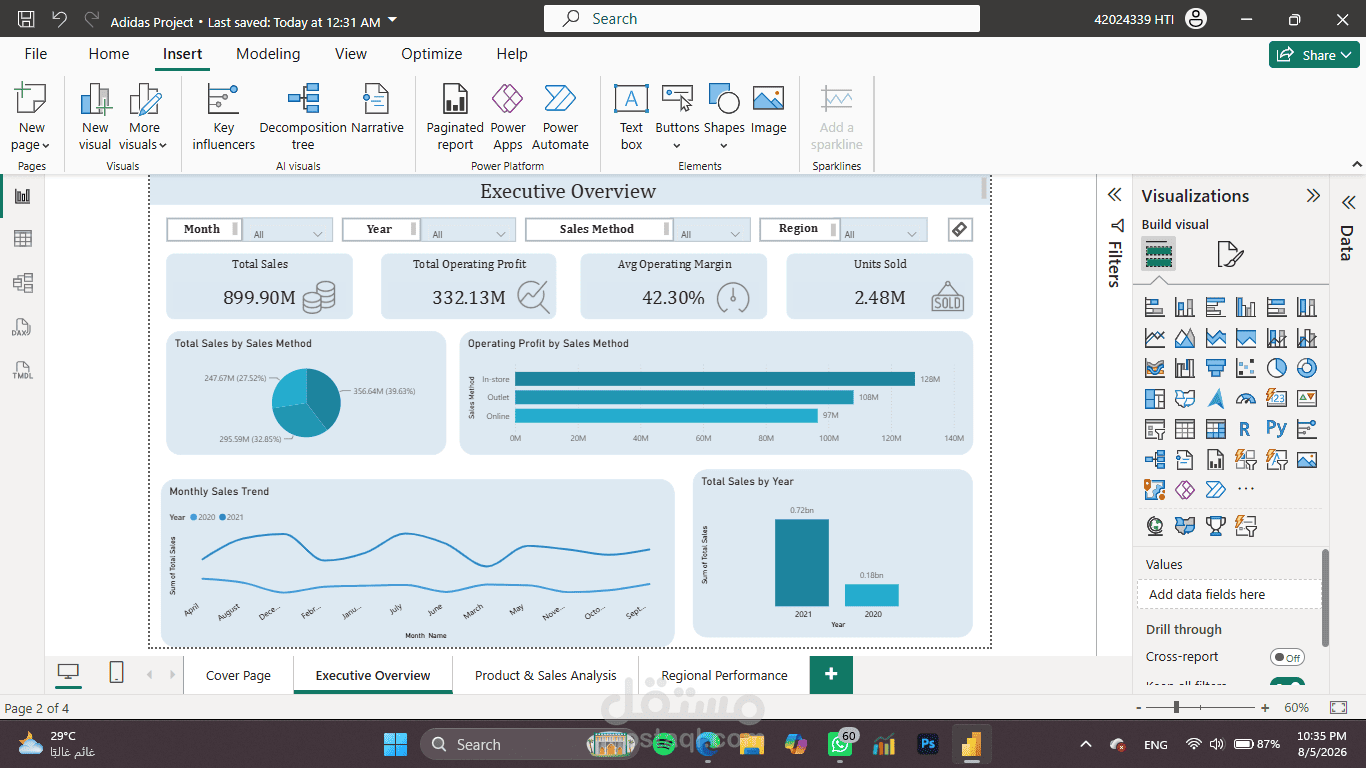This screenshot has height=768, width=1366.
Task: Choose the Matrix visualization icon
Action: [x=1215, y=429]
